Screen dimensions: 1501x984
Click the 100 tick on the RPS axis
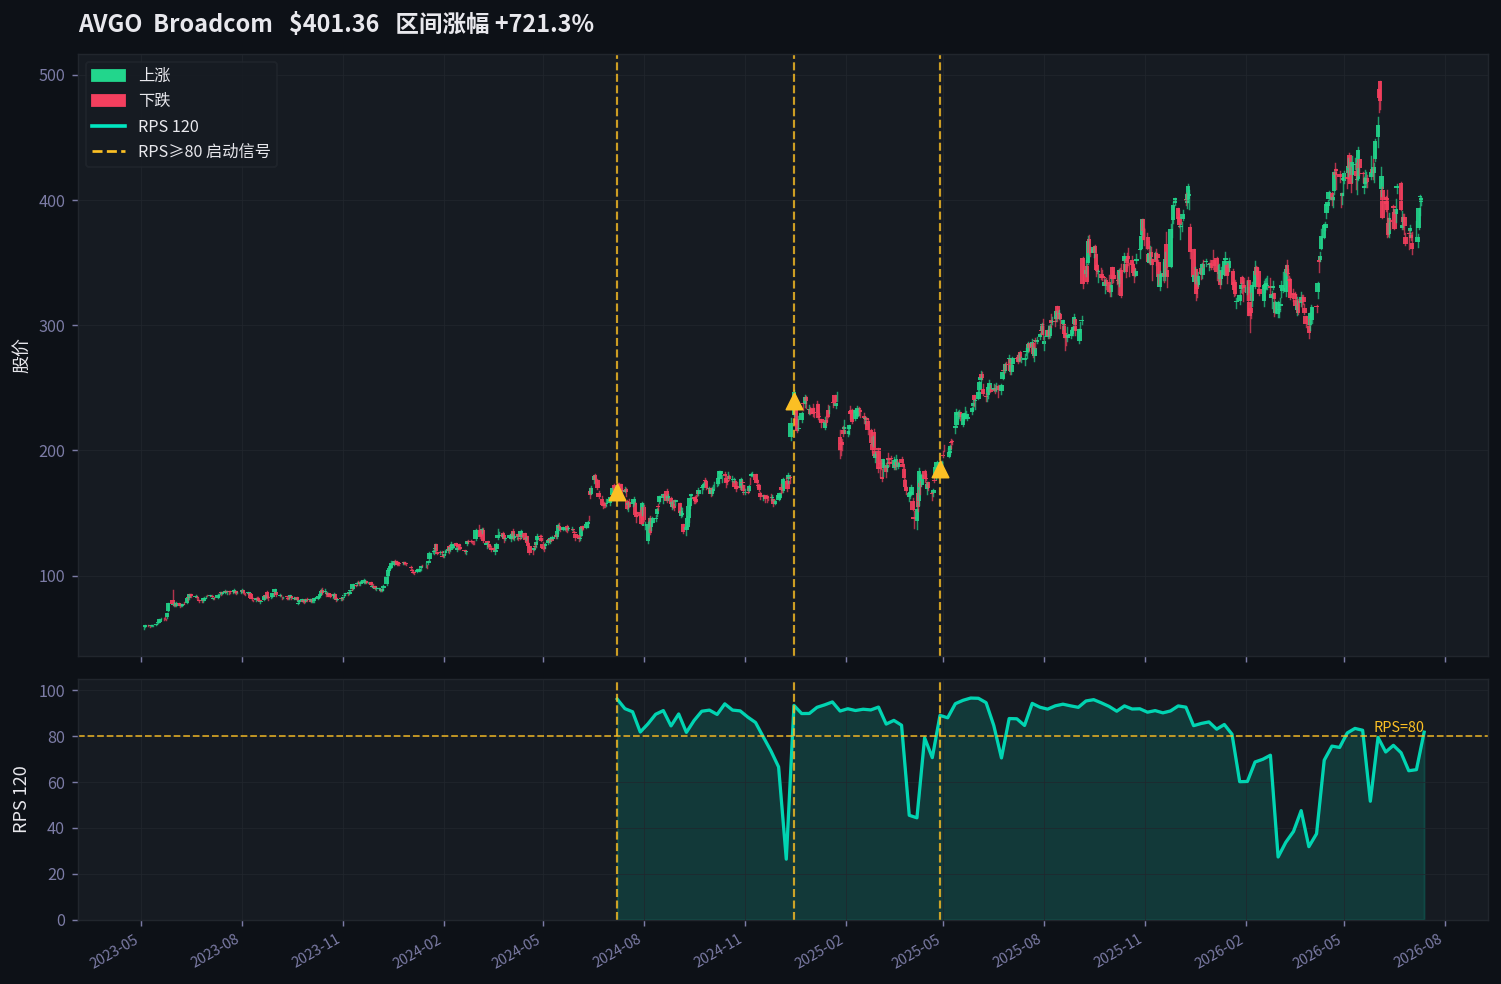click(52, 691)
